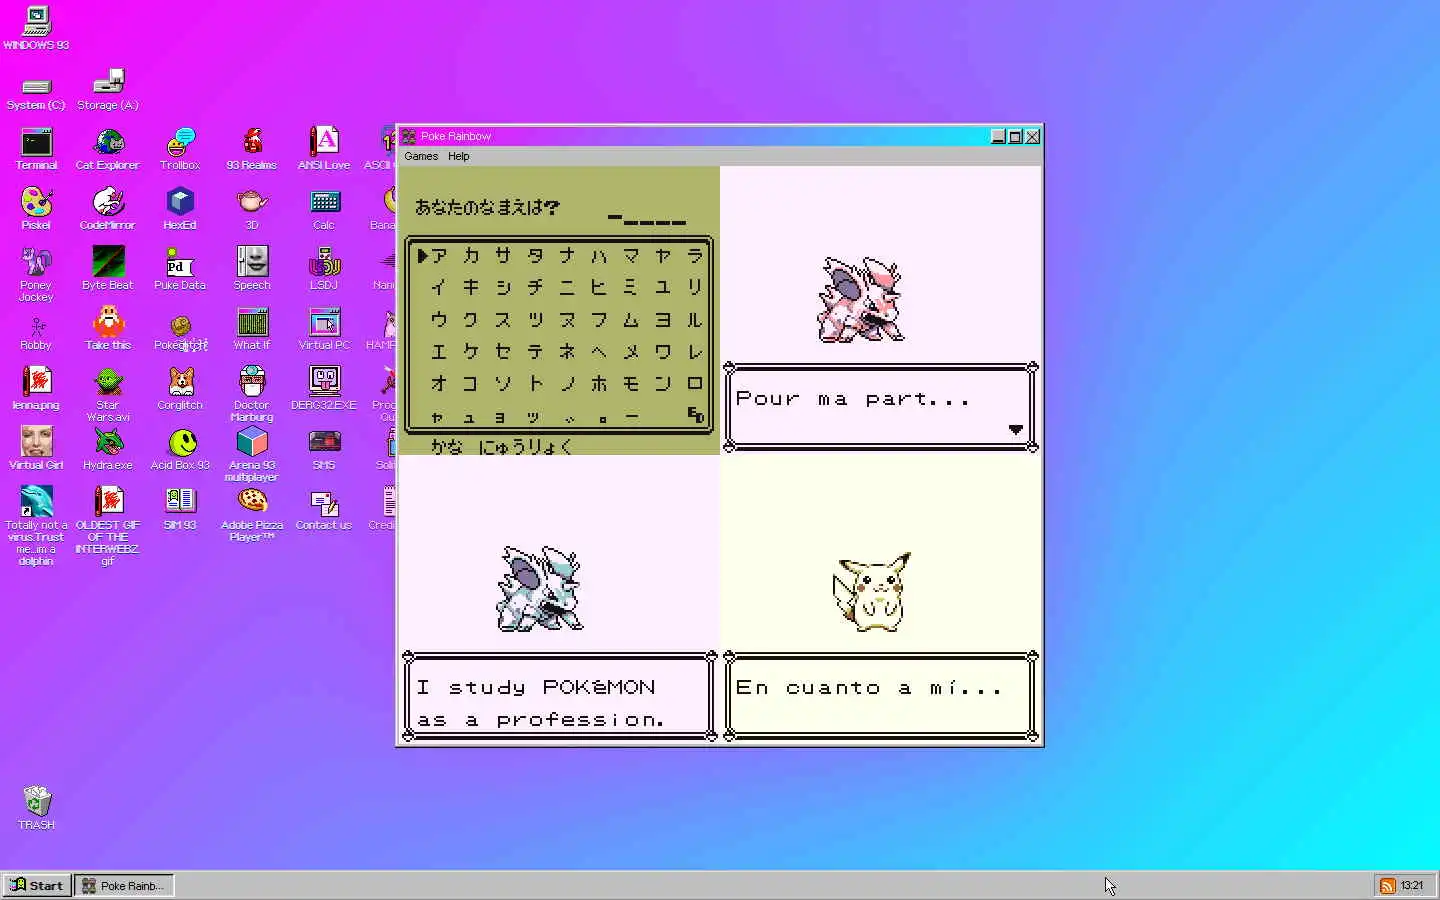This screenshot has width=1440, height=900.
Task: Launch the Hydra.exe icon
Action: [108, 449]
